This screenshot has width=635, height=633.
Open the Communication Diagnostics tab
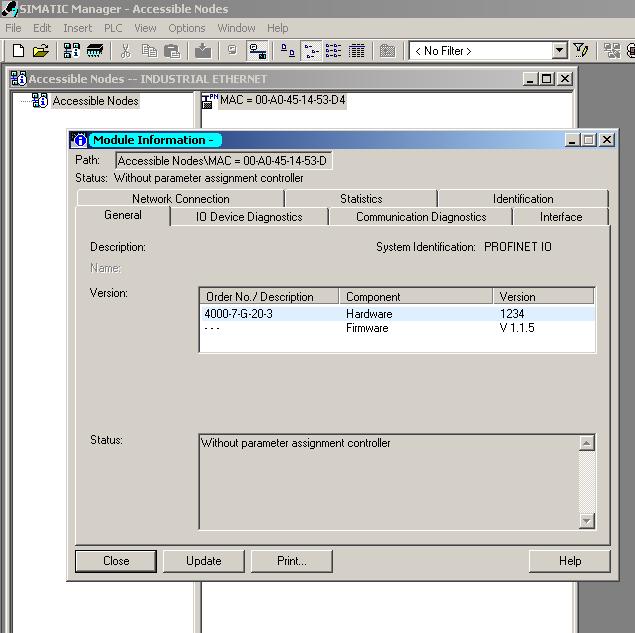[421, 217]
